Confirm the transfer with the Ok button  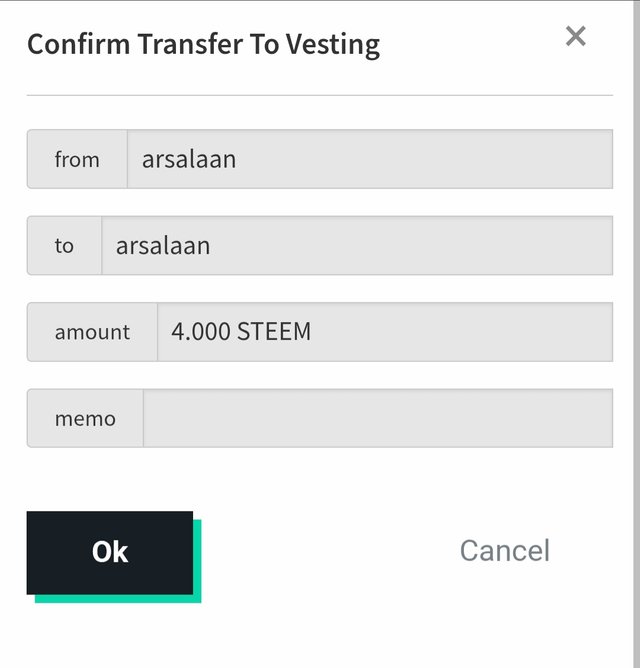coord(110,553)
